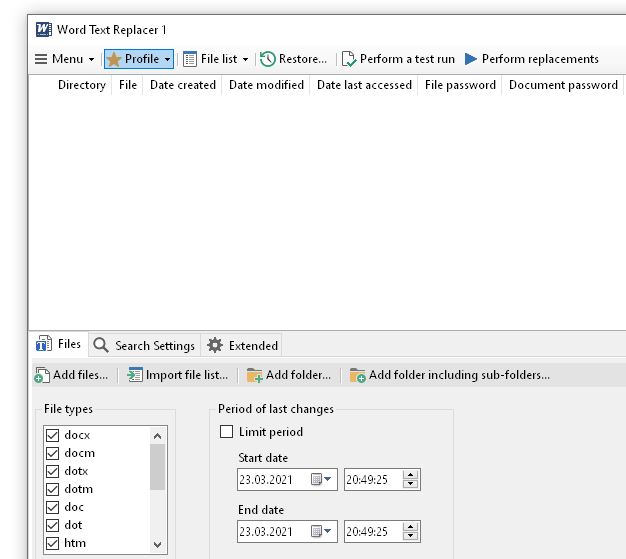Screen dimensions: 626x559
Task: Uncheck the dotx file type
Action: [x=53, y=471]
